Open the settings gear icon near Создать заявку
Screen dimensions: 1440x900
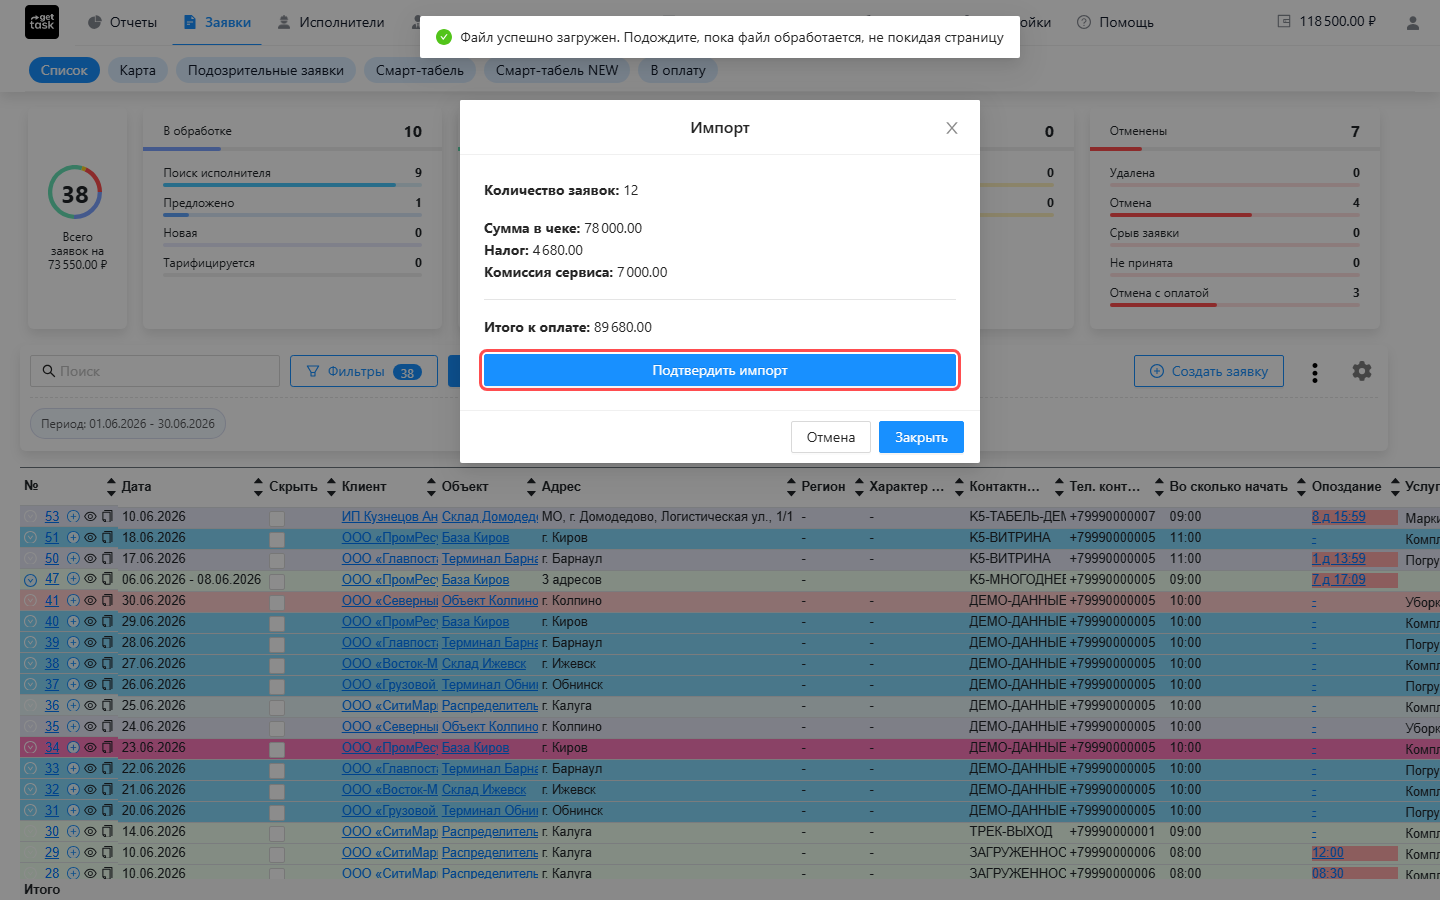click(1362, 371)
